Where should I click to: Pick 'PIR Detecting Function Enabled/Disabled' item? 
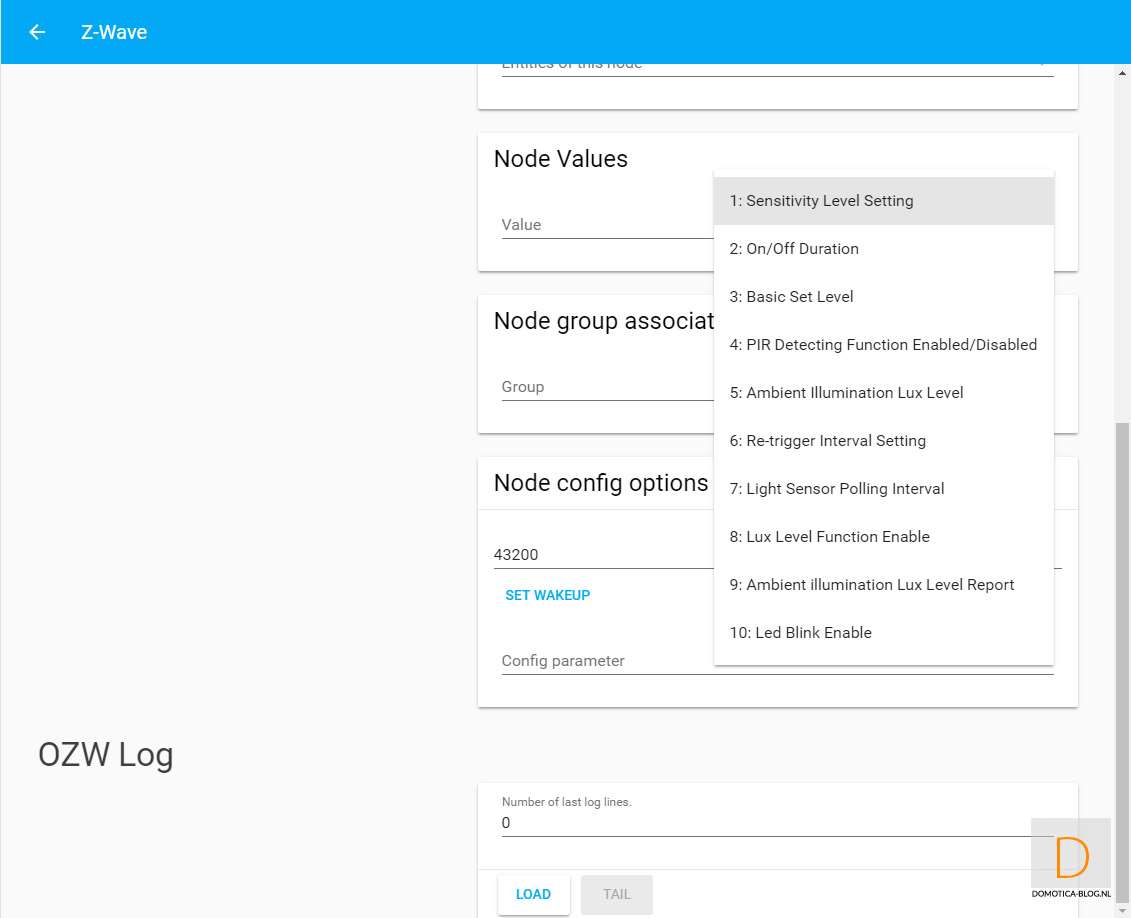pos(883,345)
